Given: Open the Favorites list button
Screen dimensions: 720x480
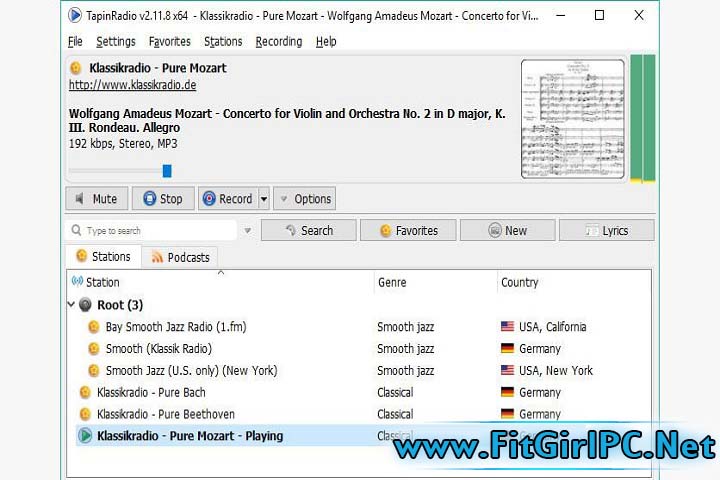Looking at the screenshot, I should [x=408, y=231].
